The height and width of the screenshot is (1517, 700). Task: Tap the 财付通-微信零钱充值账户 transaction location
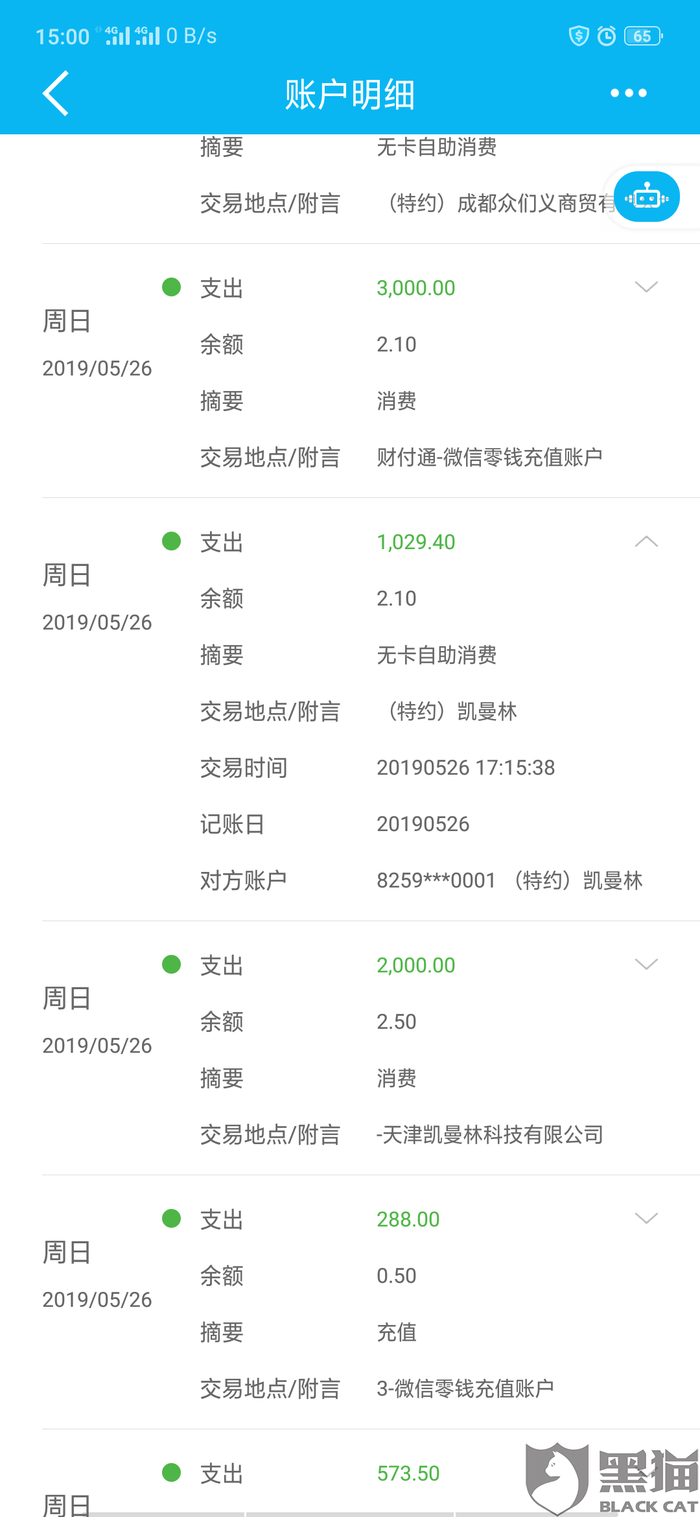coord(490,458)
